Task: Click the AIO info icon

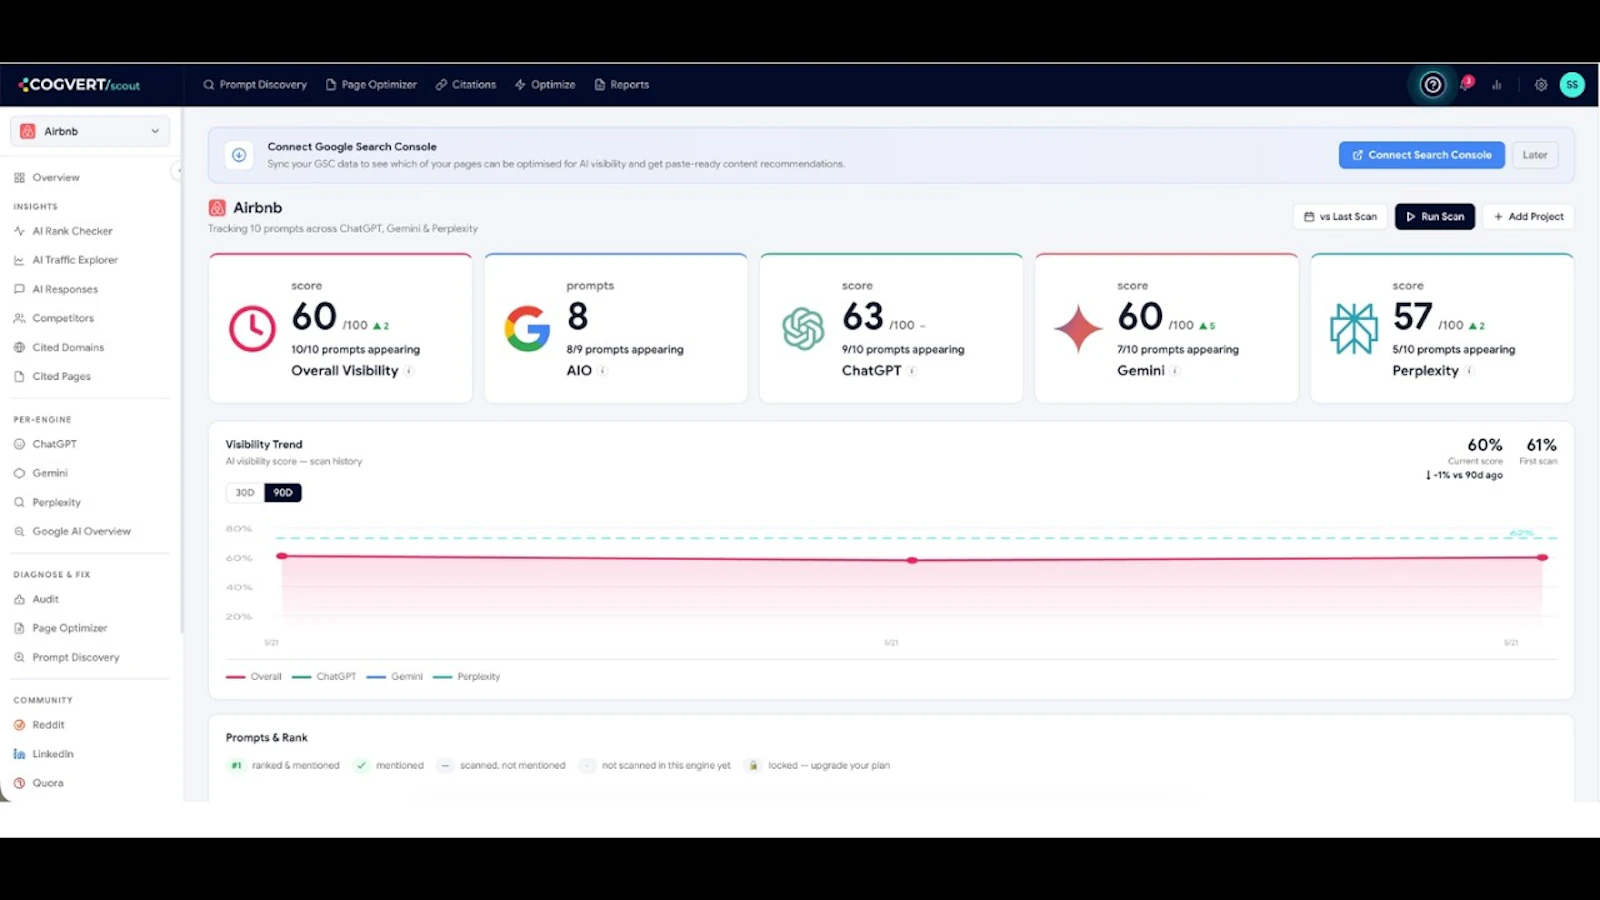Action: pyautogui.click(x=603, y=371)
